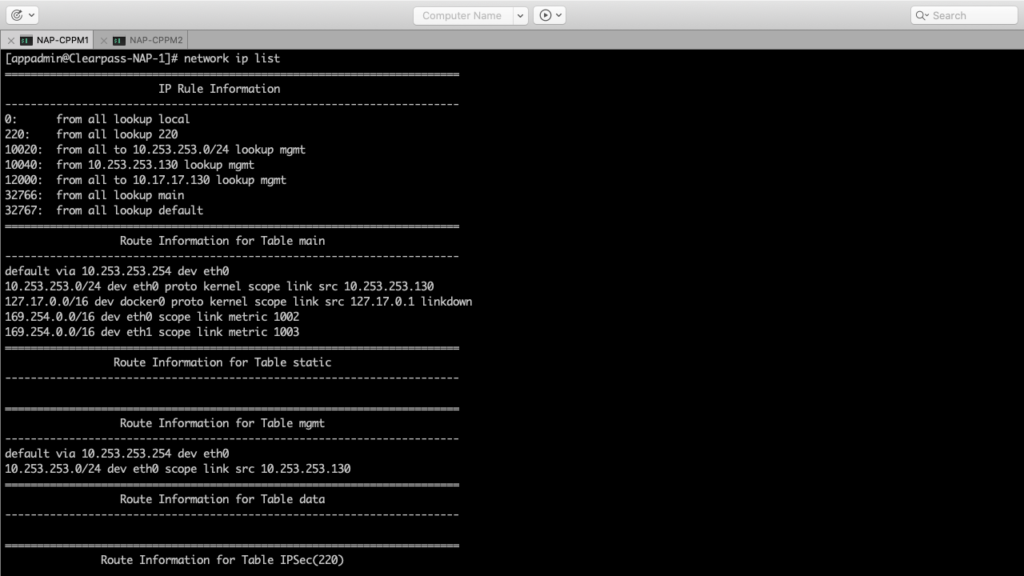
Task: Click the rule '32767: from all lookup default'
Action: [104, 210]
